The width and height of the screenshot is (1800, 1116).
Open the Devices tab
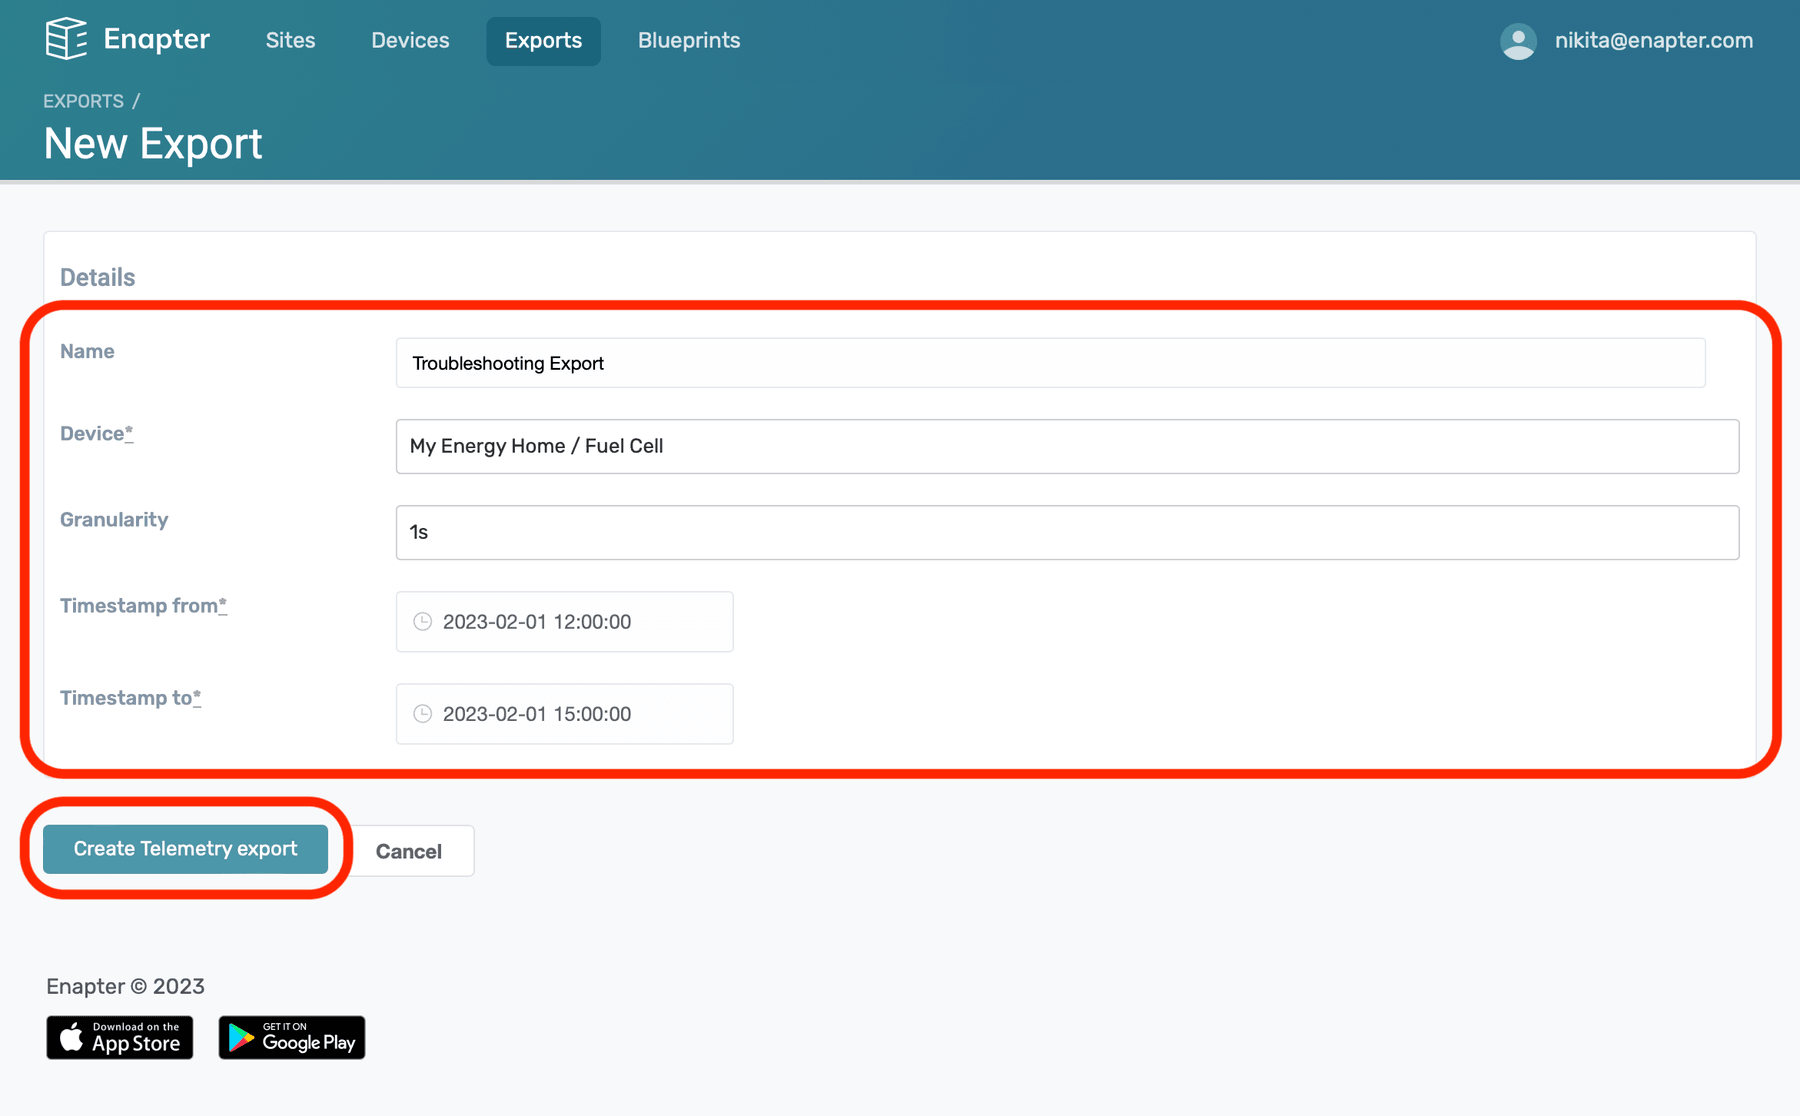click(x=409, y=41)
